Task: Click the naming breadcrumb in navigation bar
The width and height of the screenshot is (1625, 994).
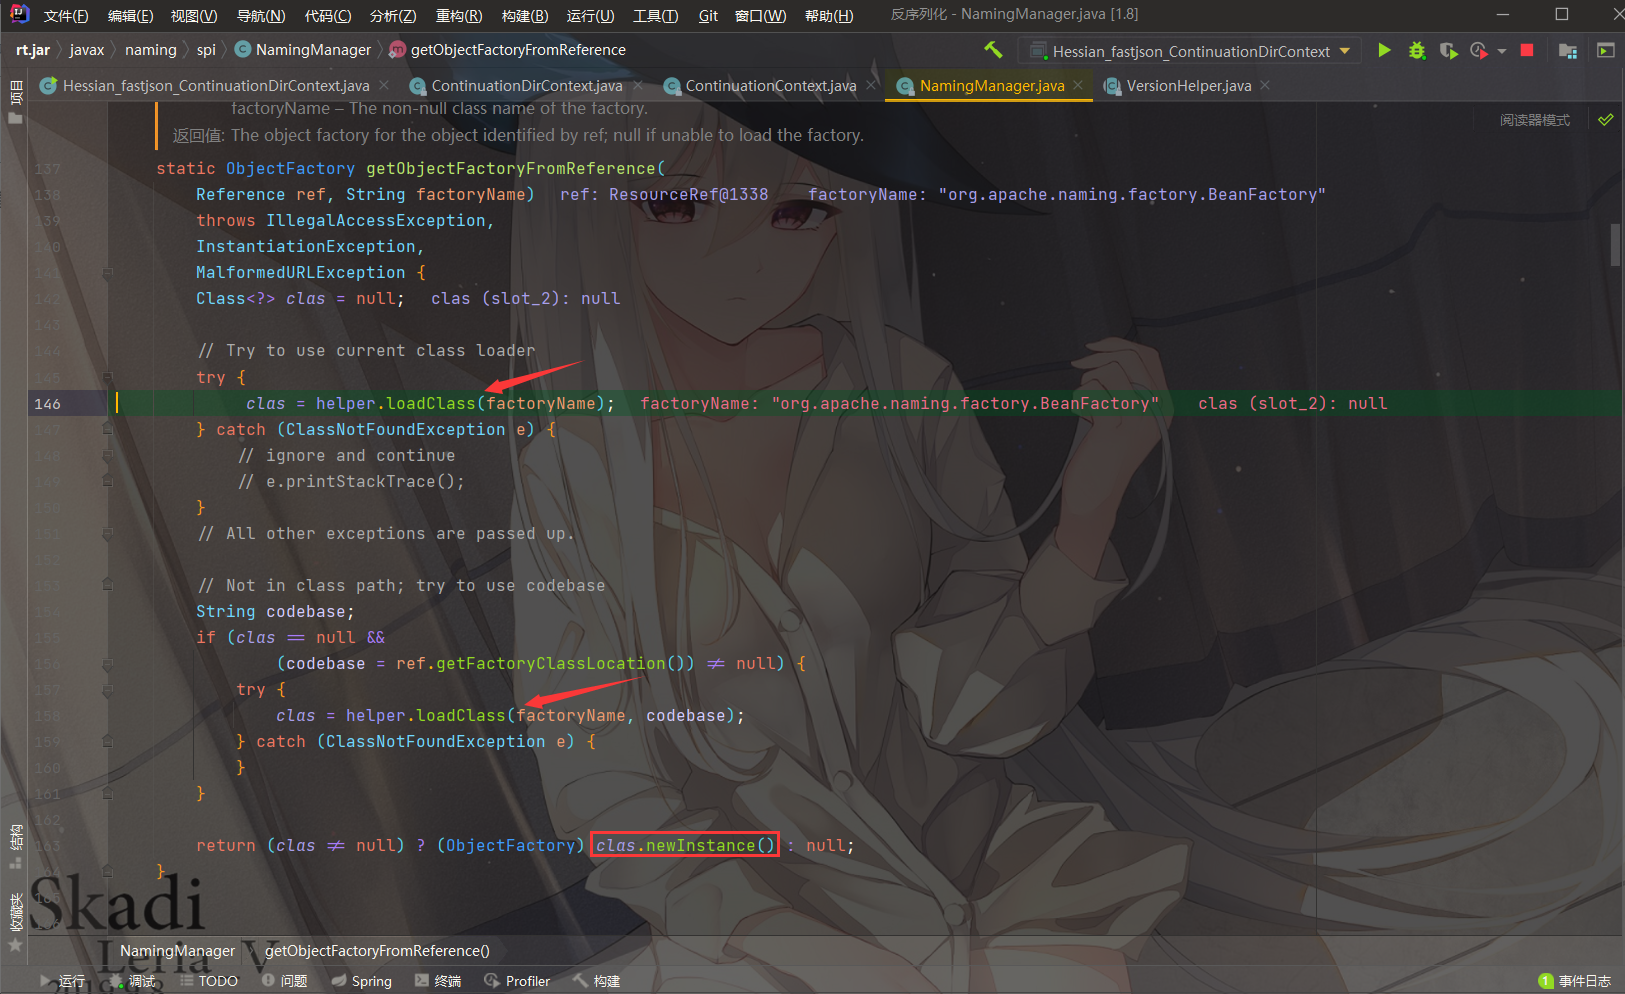Action: [151, 50]
